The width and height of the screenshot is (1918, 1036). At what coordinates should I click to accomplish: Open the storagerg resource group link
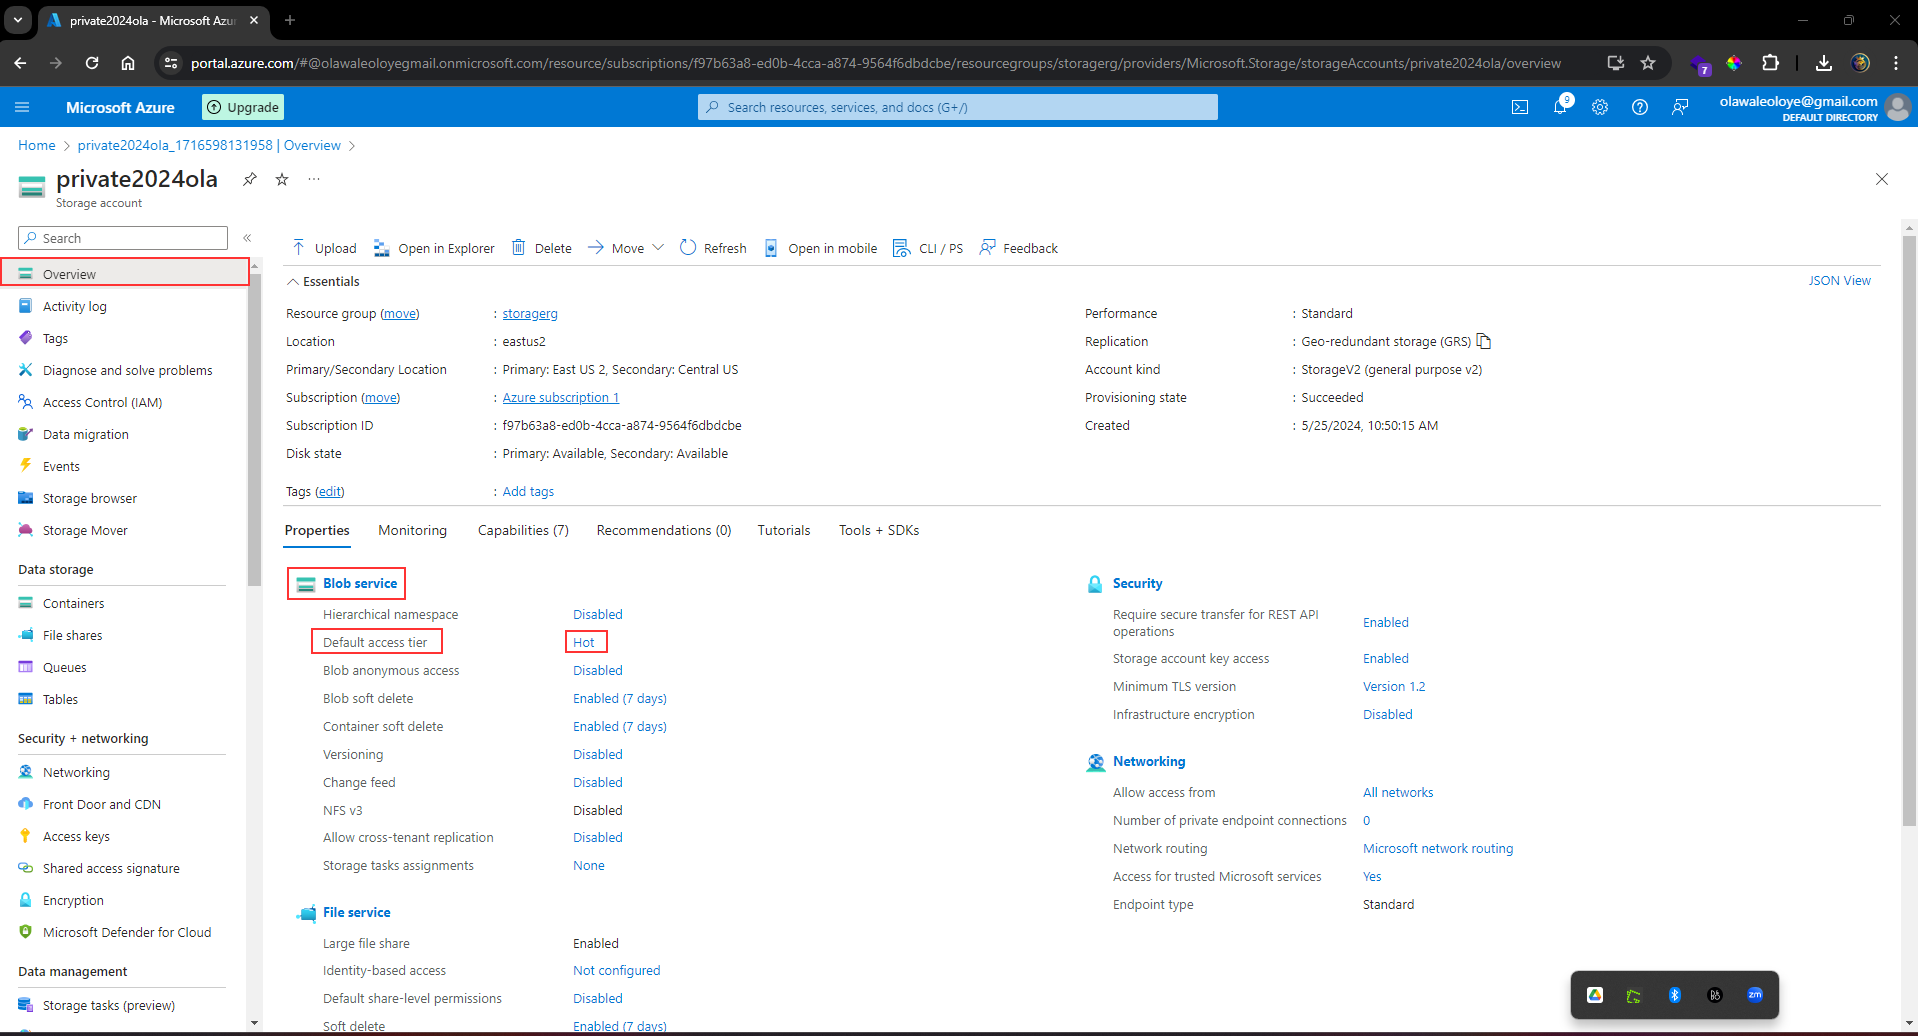530,314
